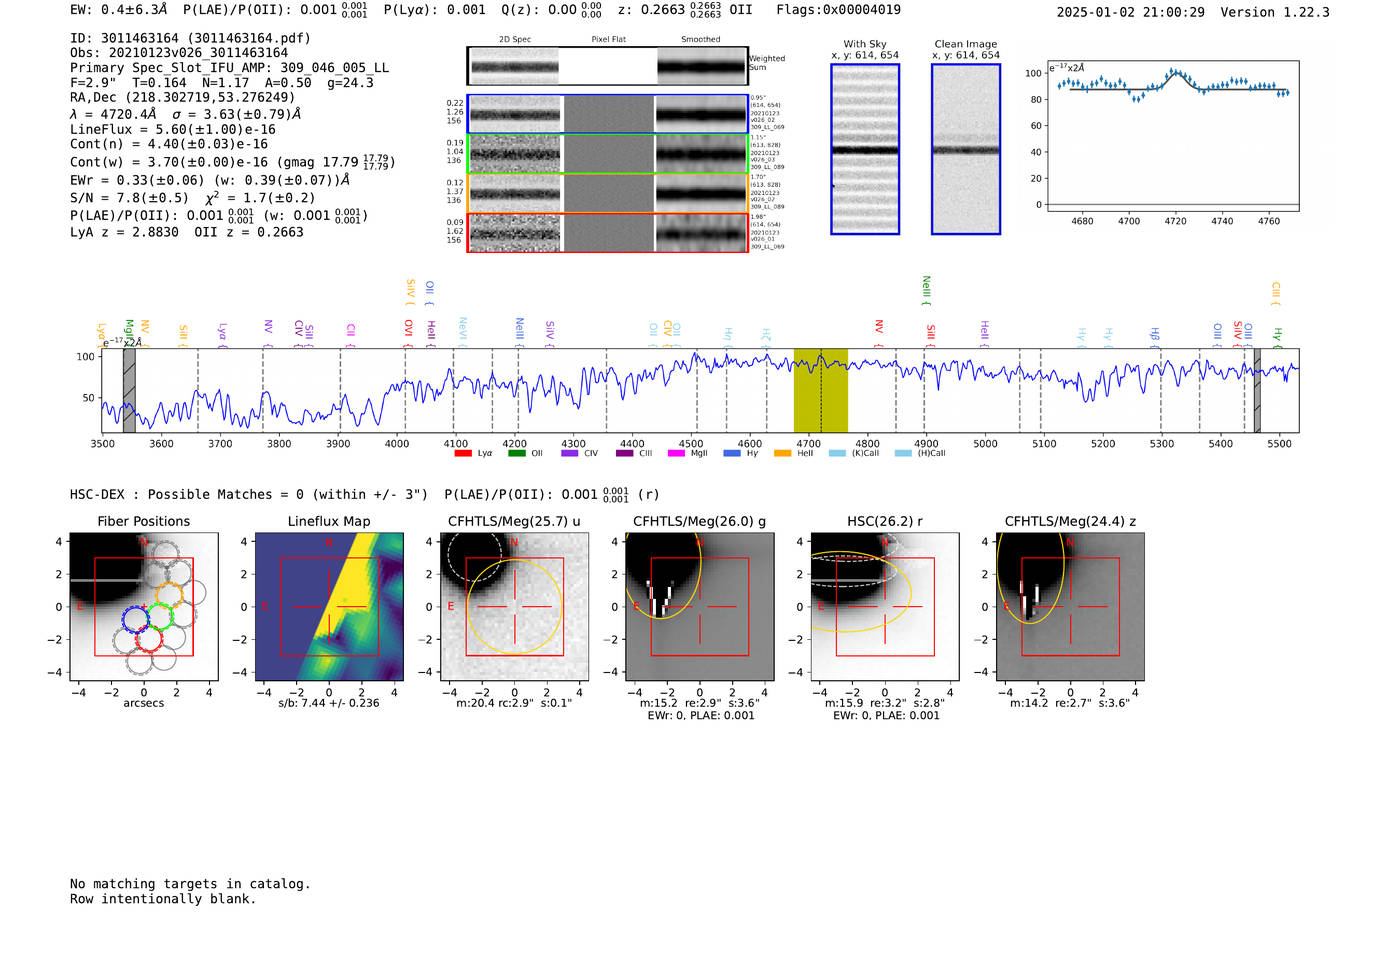Click the λ = 4720.4Å wavelength line

point(186,114)
